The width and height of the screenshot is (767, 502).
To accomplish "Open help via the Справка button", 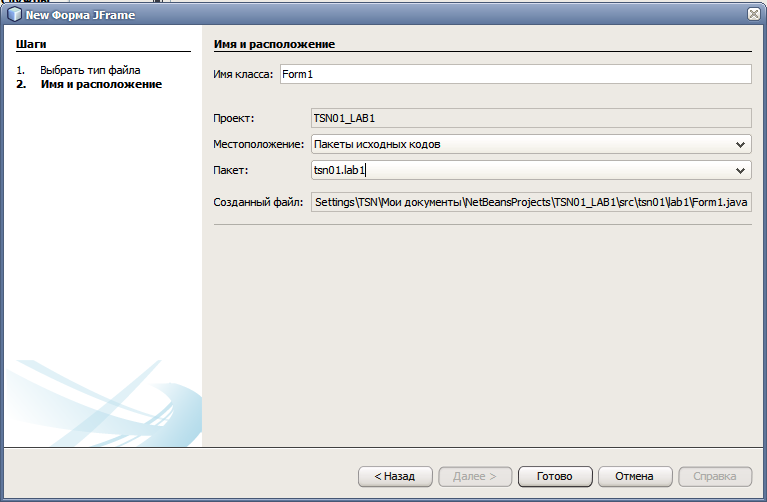I will [715, 476].
